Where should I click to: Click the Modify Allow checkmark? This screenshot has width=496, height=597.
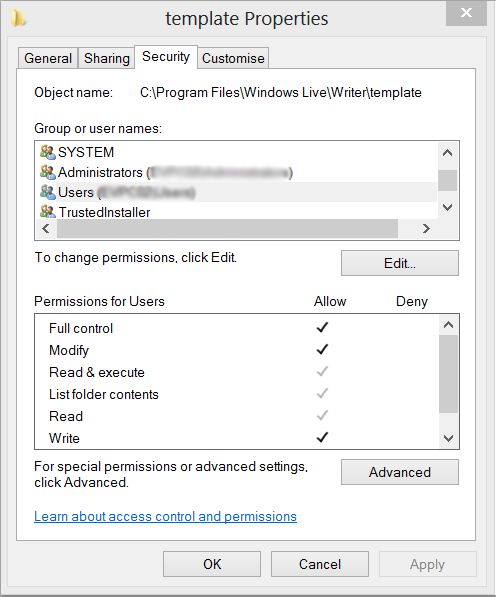point(322,349)
